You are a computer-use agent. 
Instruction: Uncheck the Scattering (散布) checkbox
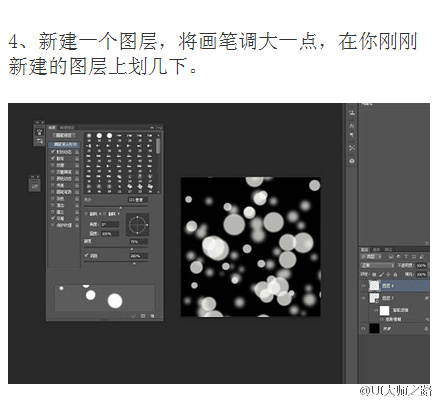[53, 158]
